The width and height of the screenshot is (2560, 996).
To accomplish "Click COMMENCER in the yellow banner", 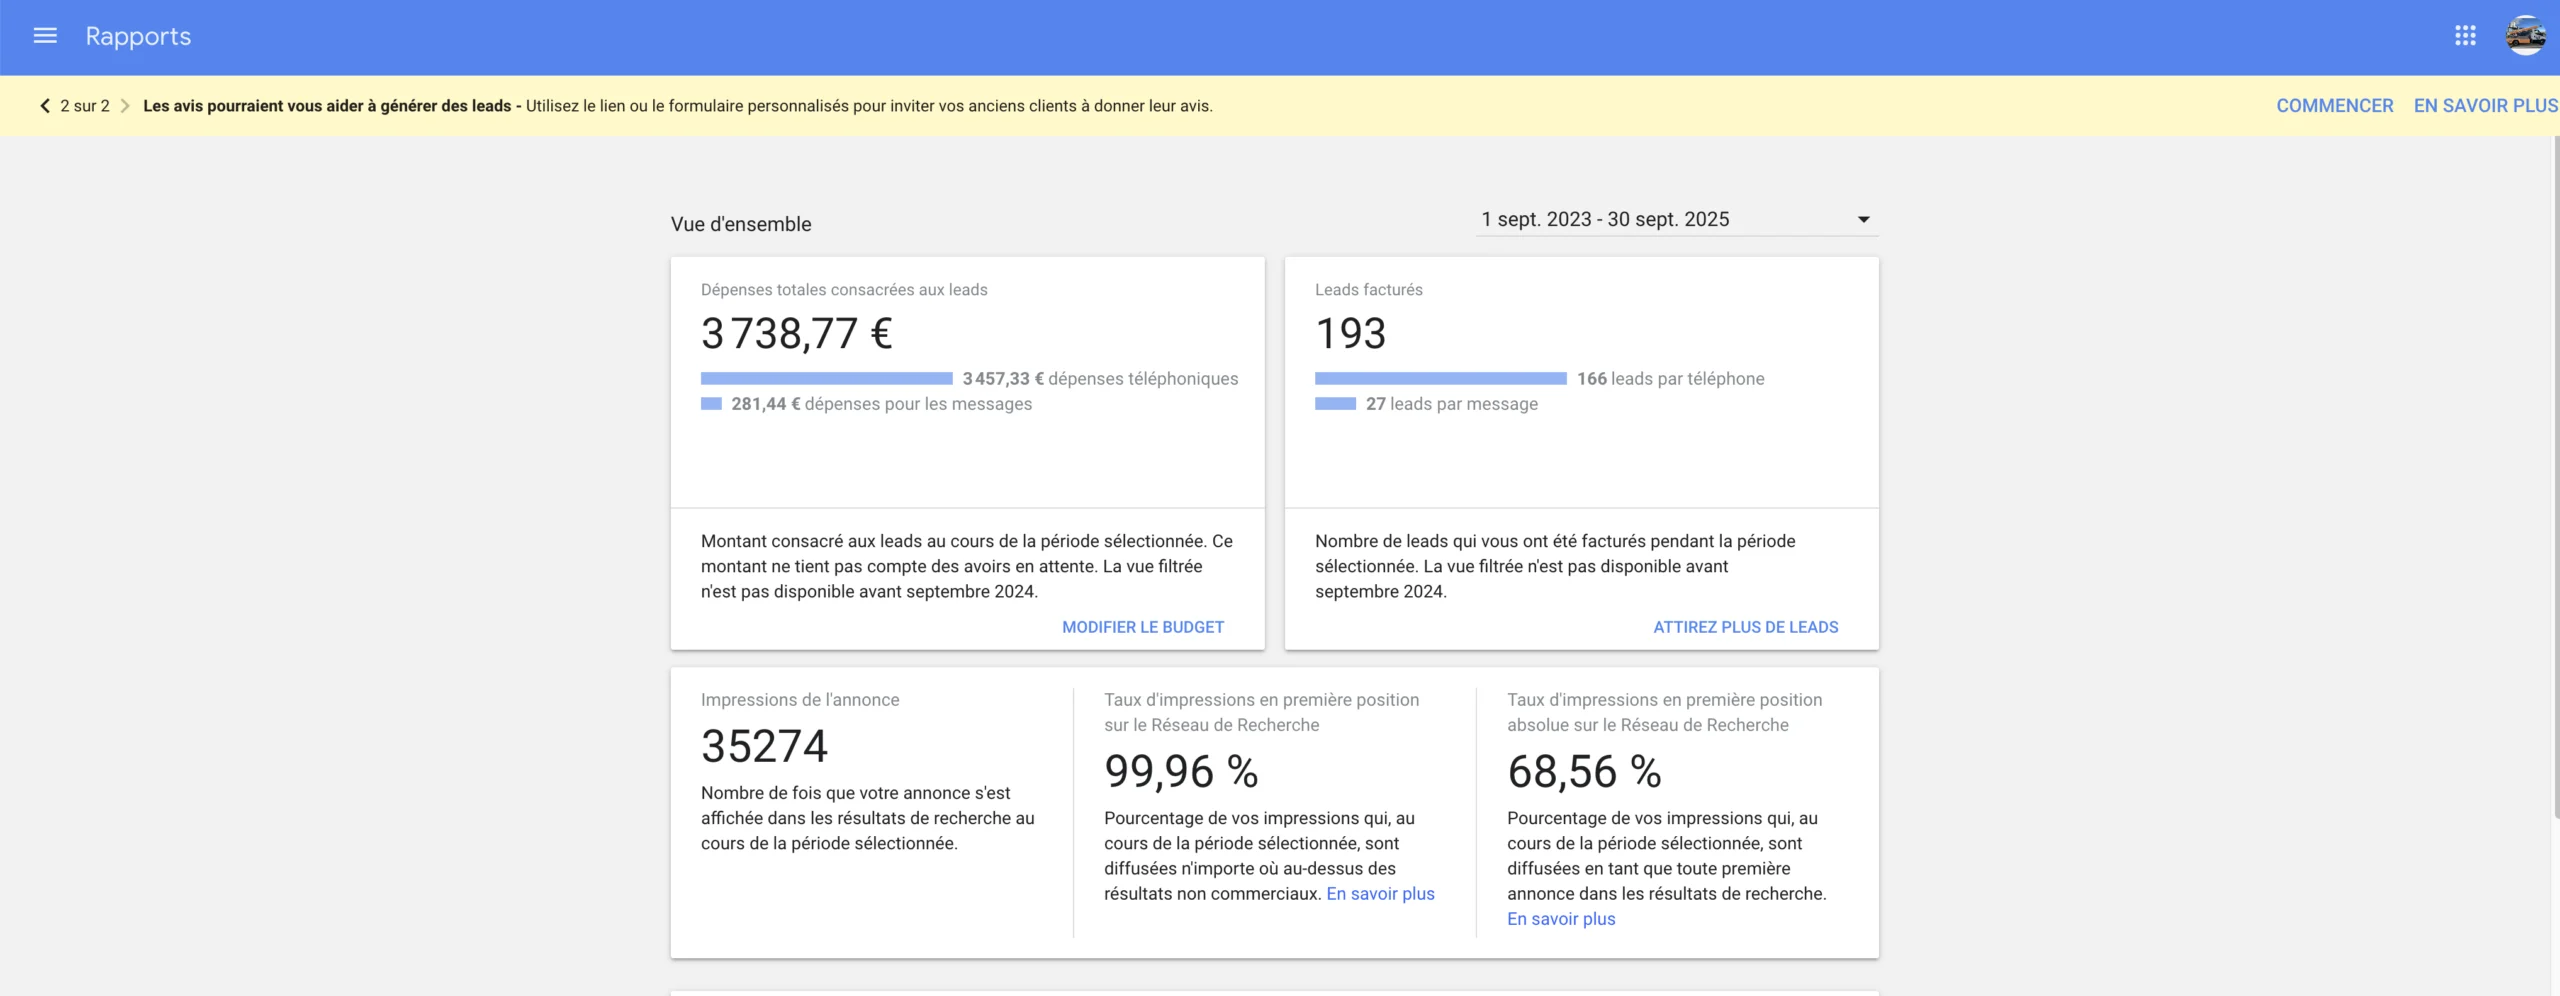I will (2334, 106).
